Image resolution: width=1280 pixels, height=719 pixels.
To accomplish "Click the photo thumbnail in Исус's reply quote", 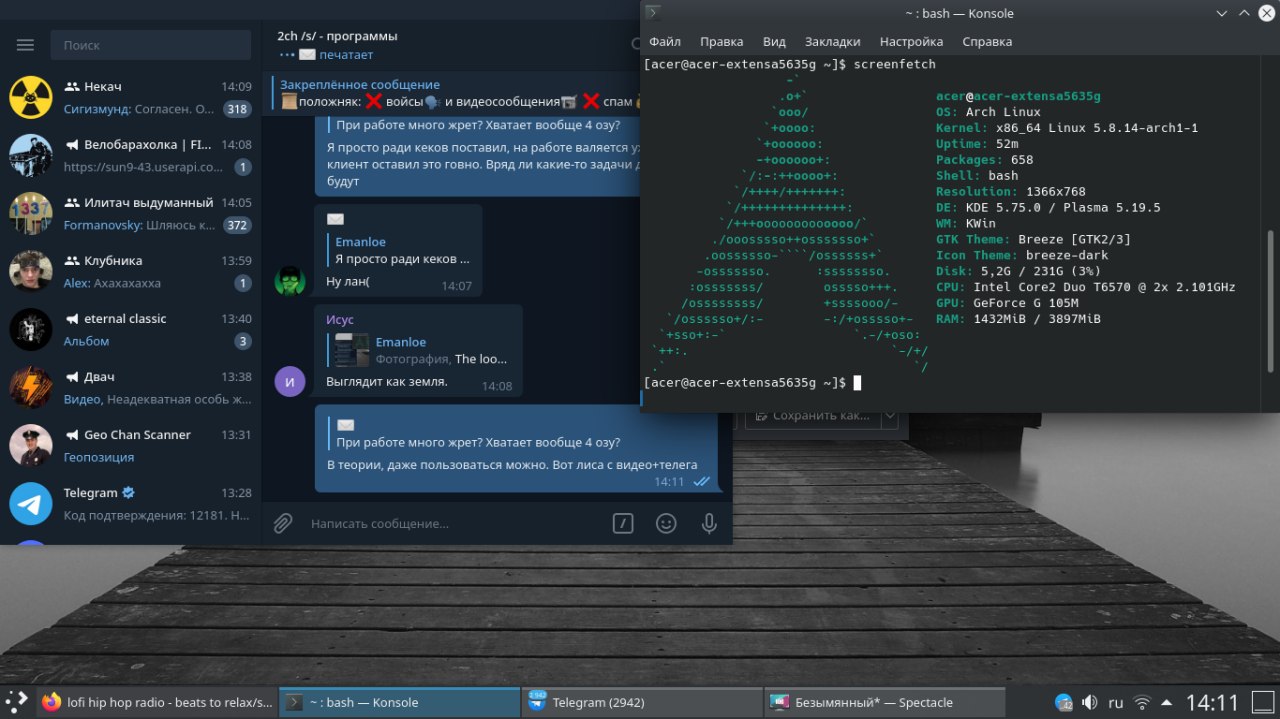I will (351, 350).
